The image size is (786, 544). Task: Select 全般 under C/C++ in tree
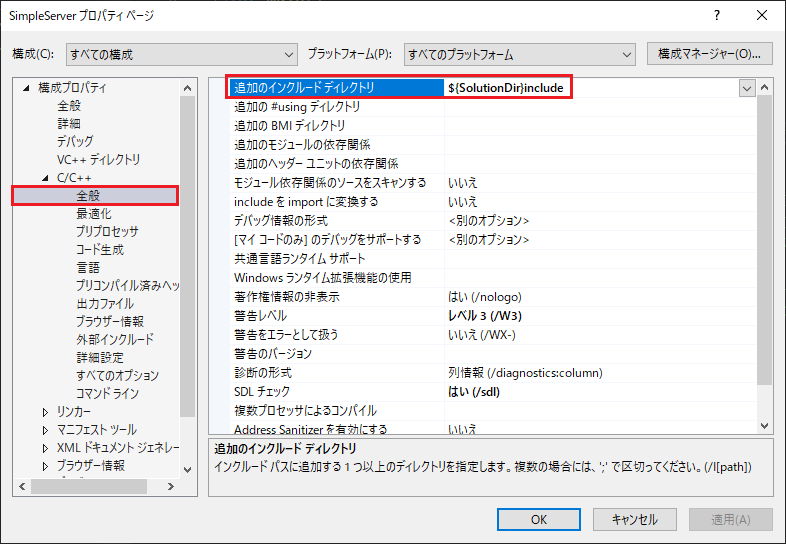[88, 196]
